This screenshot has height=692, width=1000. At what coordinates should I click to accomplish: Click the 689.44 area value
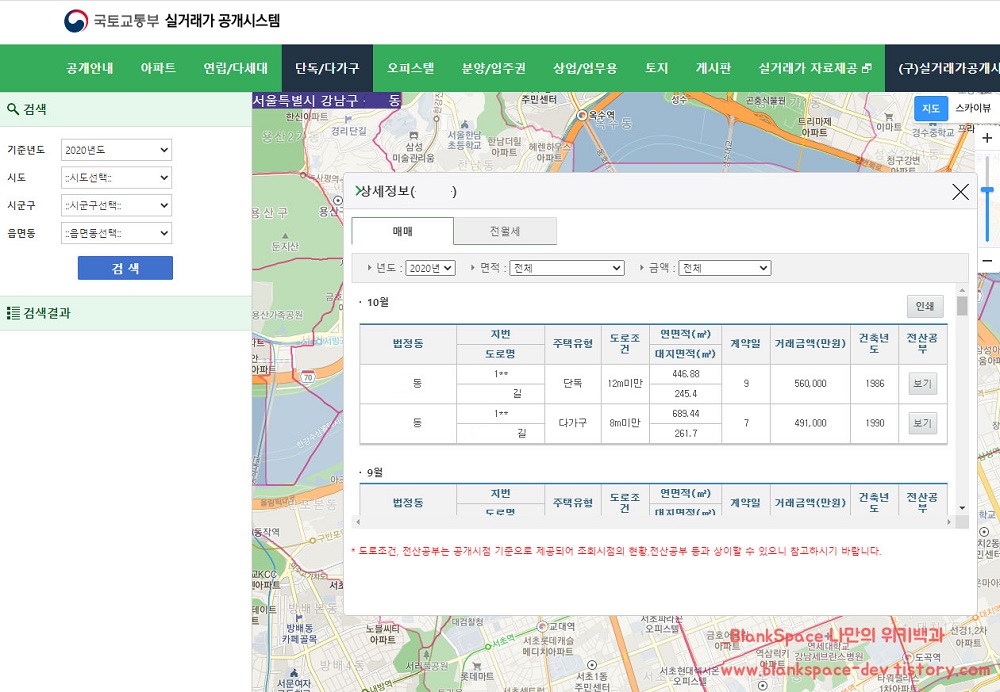(686, 414)
